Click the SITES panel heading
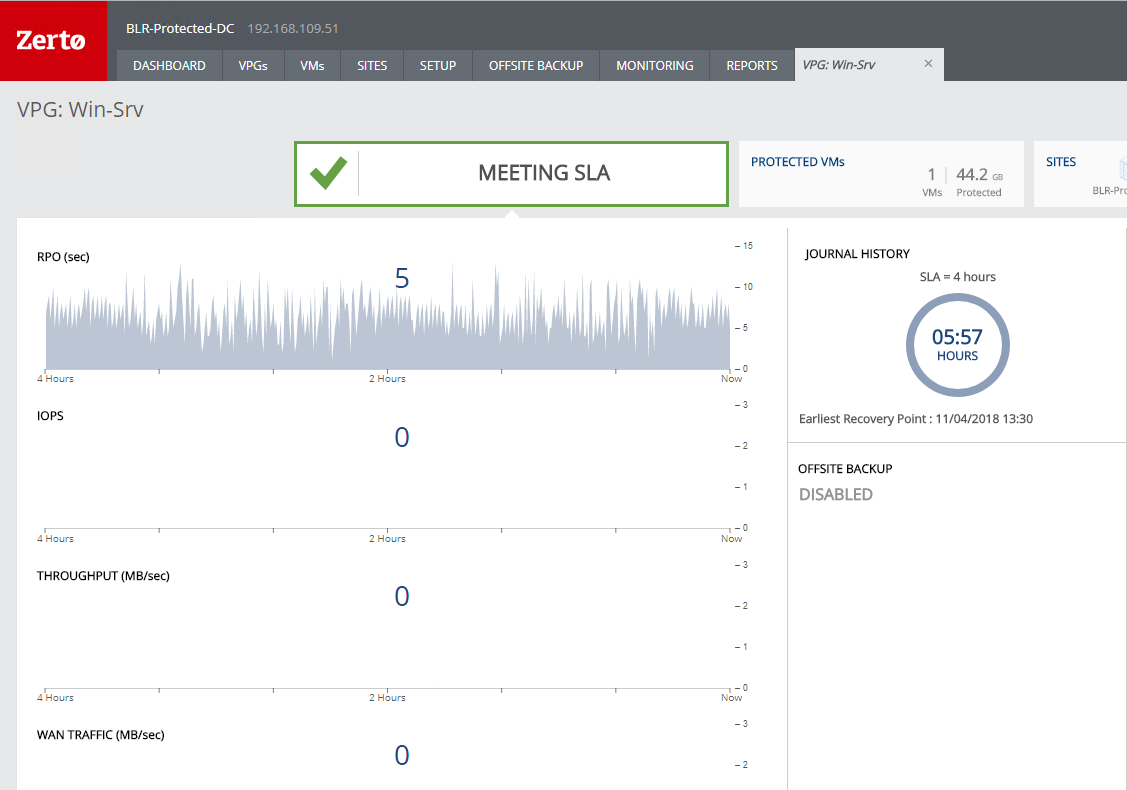 click(1061, 162)
